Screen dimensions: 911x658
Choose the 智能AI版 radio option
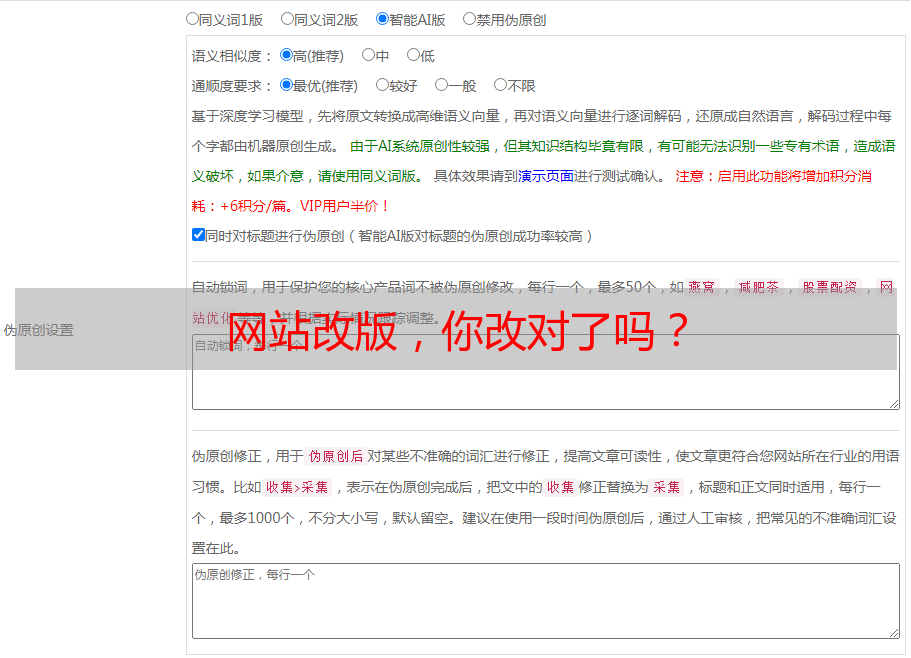[382, 19]
